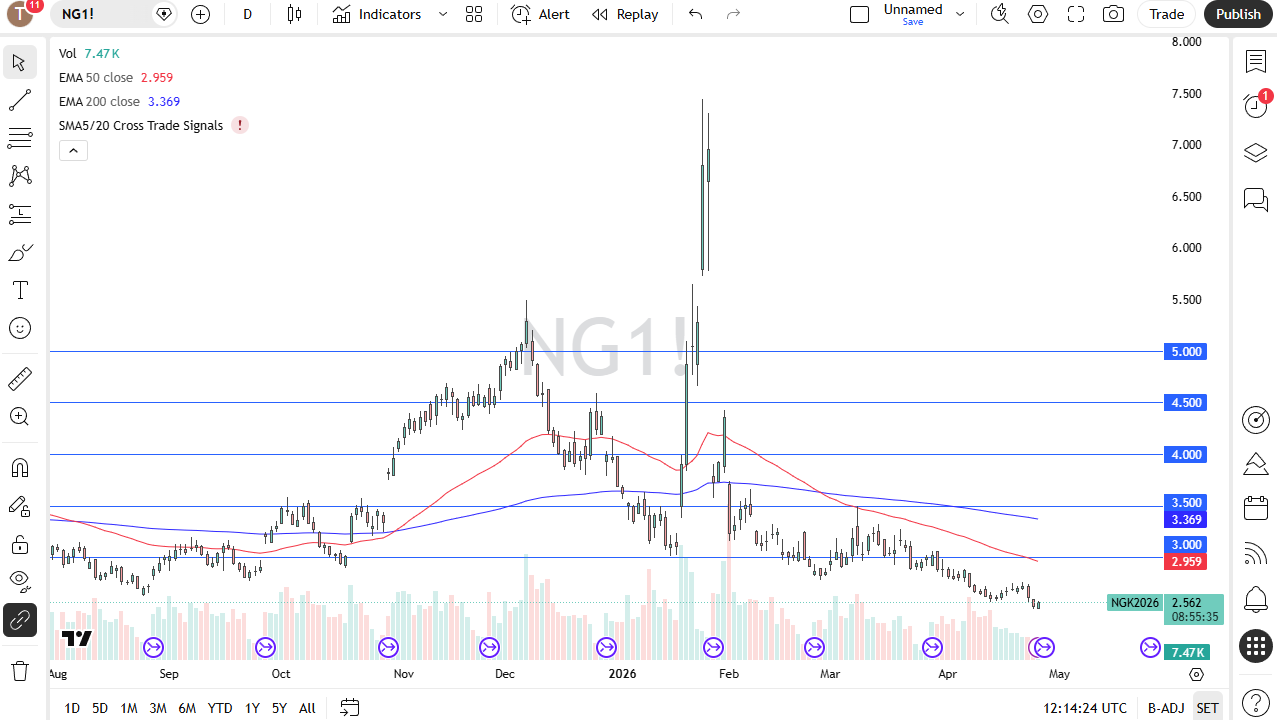Remove objects with the trash icon
This screenshot has width=1277, height=720.
[x=19, y=670]
